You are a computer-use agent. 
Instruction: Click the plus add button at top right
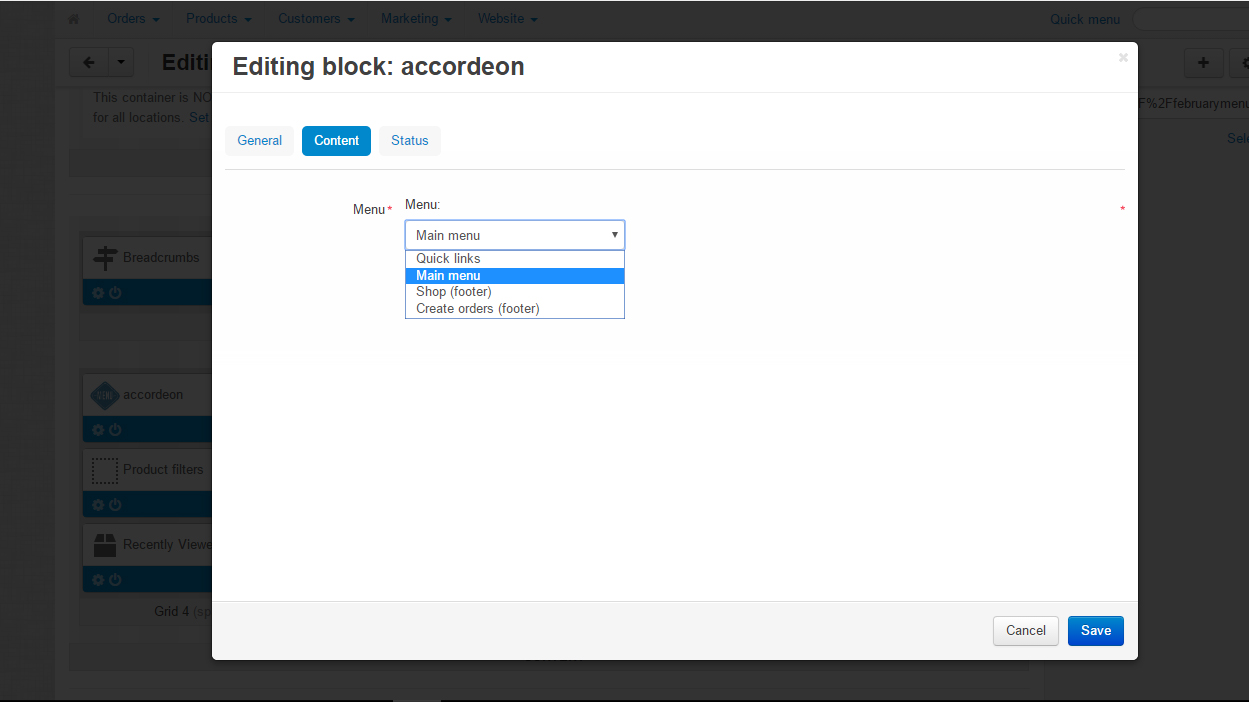[1203, 63]
